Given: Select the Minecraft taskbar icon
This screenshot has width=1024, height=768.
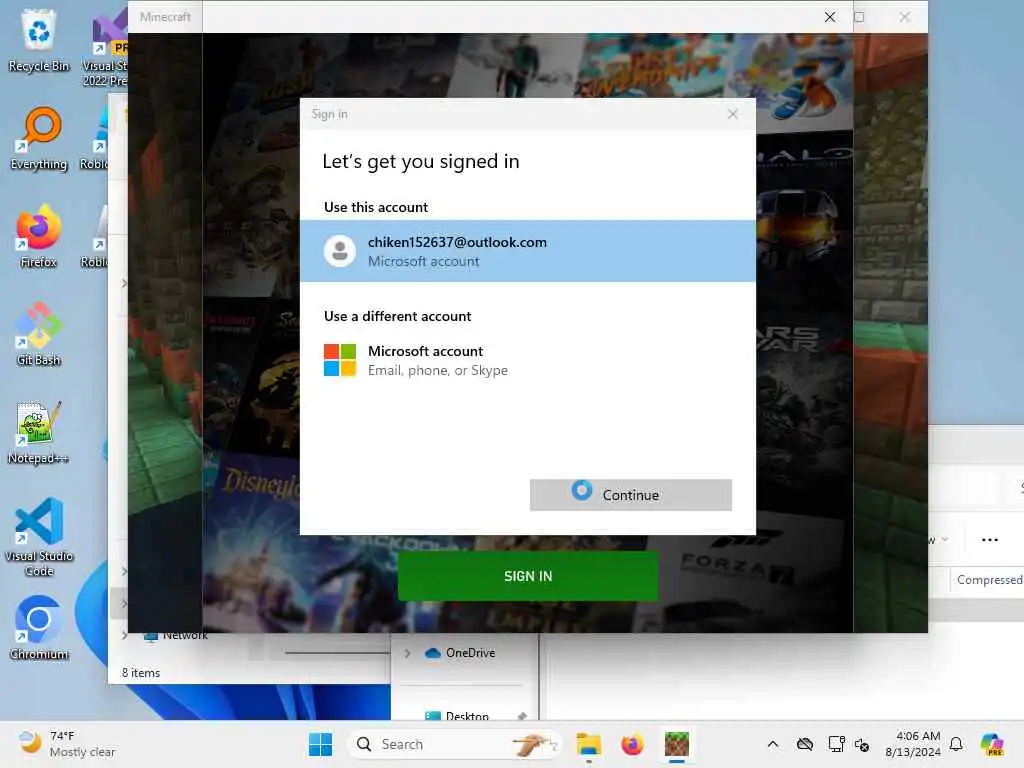Looking at the screenshot, I should 677,744.
